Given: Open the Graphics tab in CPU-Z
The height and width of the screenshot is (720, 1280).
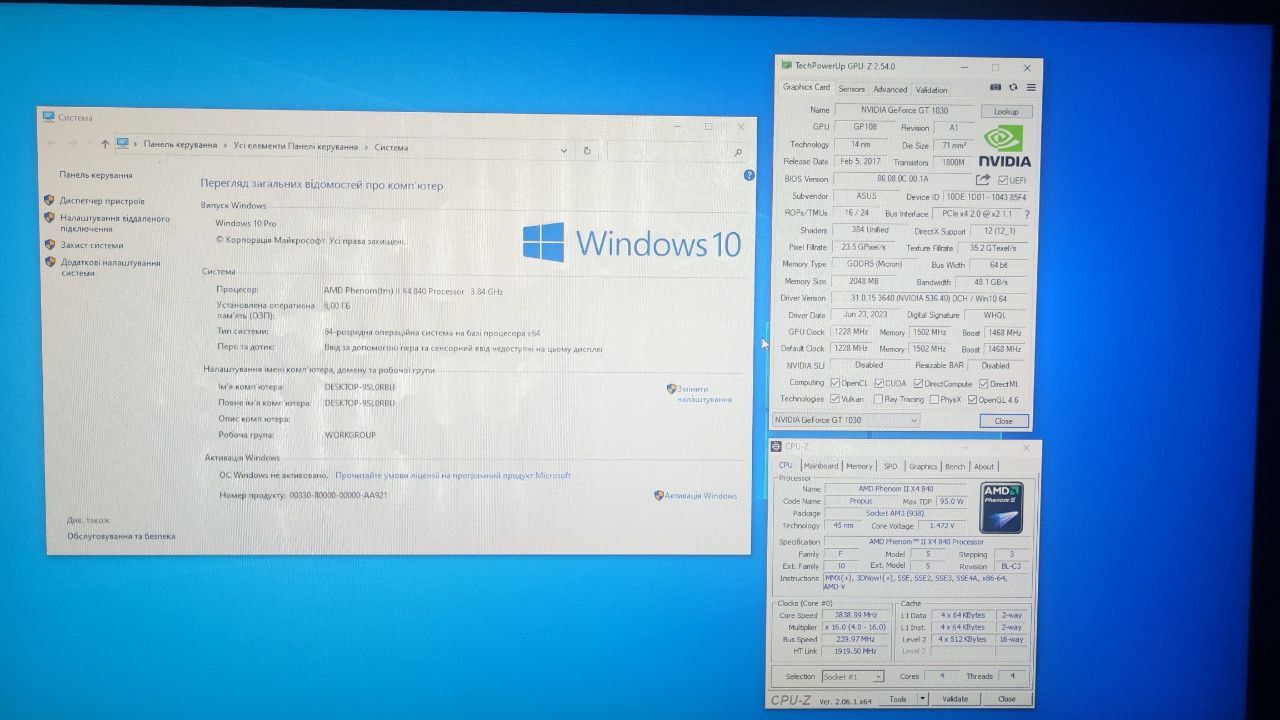Looking at the screenshot, I should [x=923, y=466].
